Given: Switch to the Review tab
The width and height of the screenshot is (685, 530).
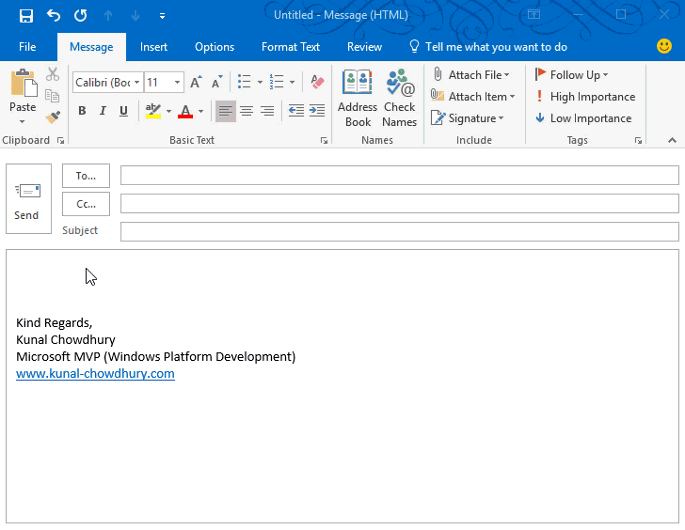Looking at the screenshot, I should pyautogui.click(x=364, y=47).
